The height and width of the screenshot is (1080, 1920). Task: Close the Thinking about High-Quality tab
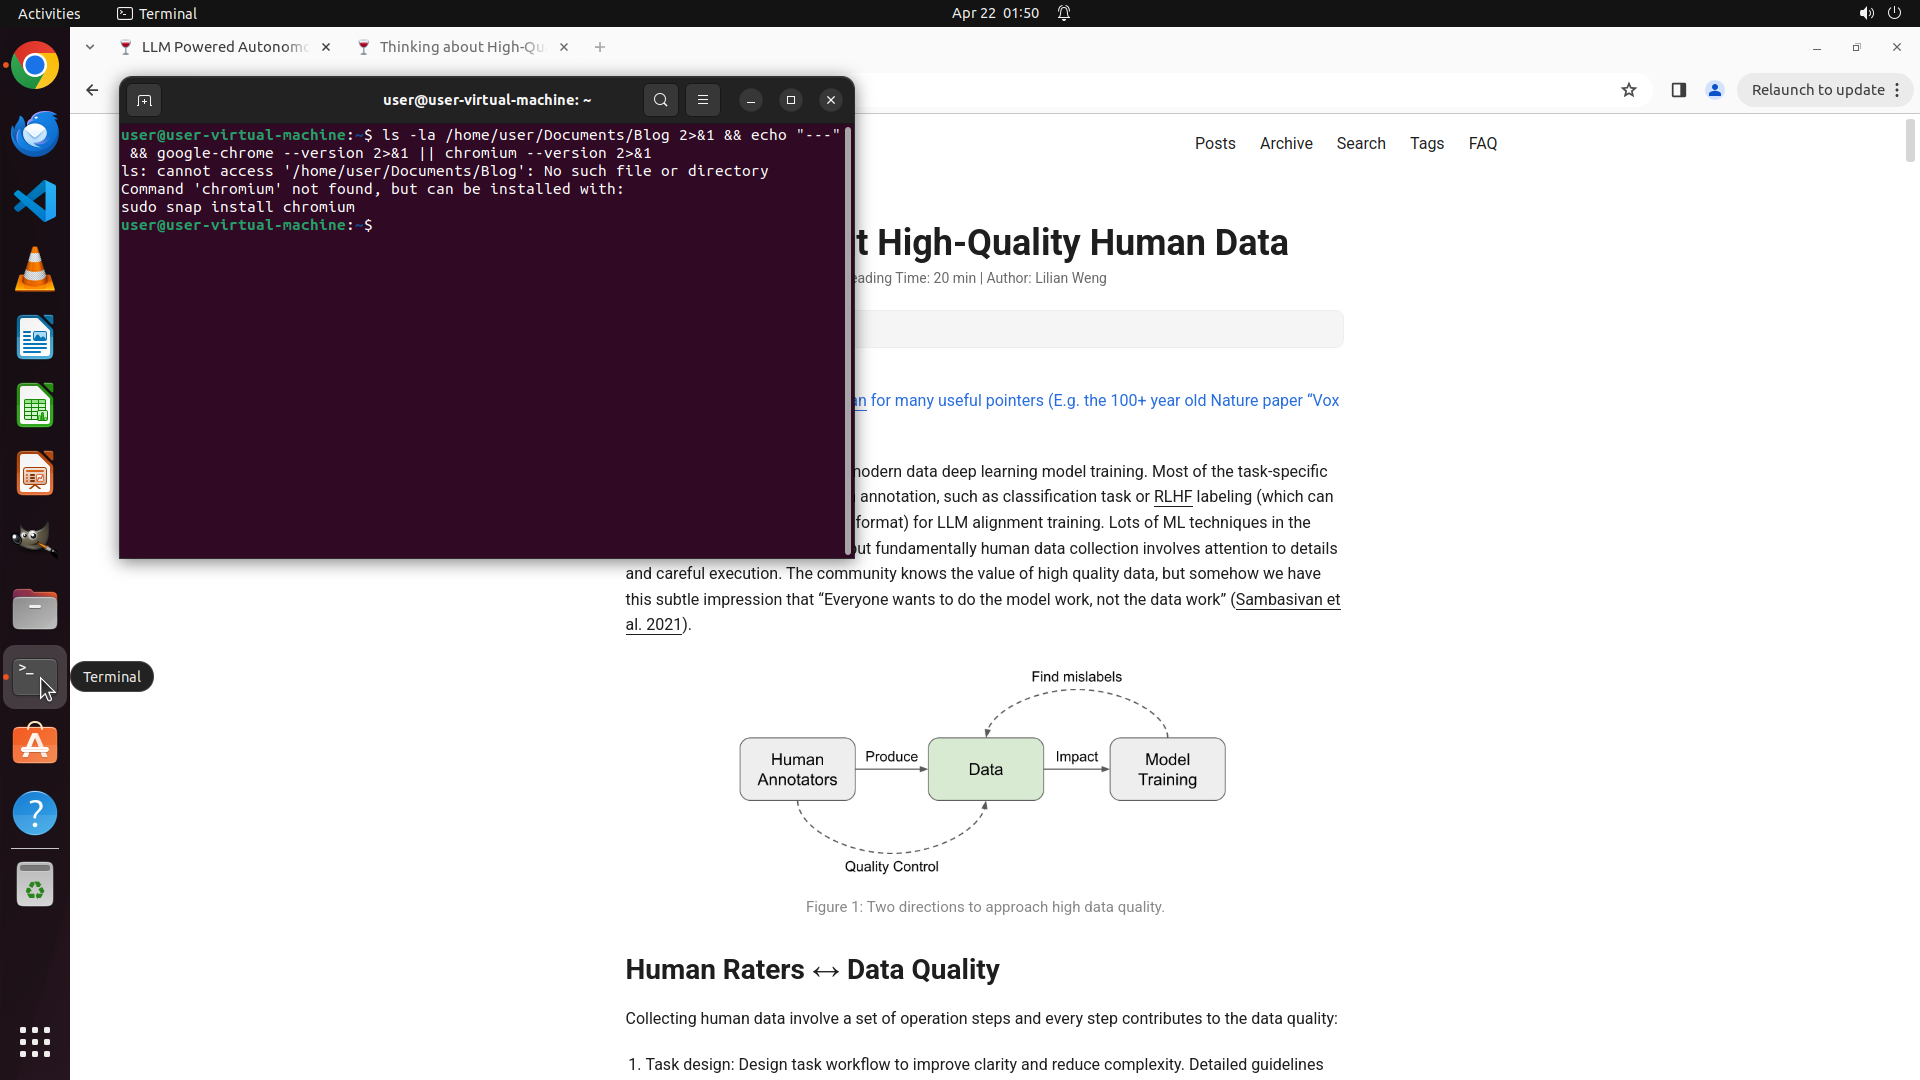point(564,47)
